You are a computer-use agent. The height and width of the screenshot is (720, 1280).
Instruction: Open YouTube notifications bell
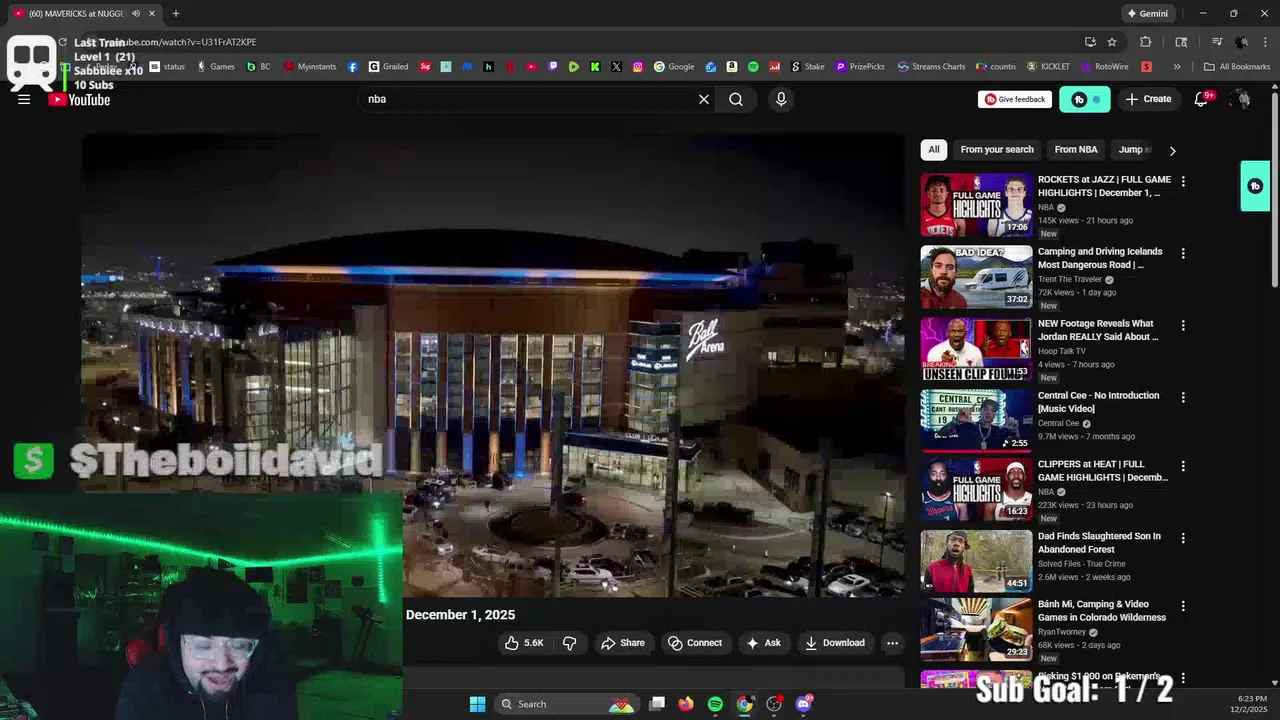pyautogui.click(x=1203, y=99)
